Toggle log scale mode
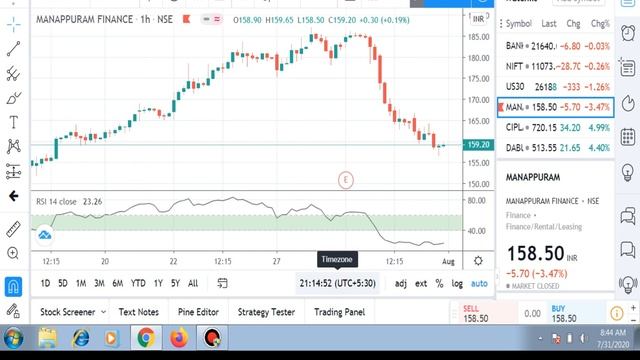The image size is (640, 360). coord(457,283)
